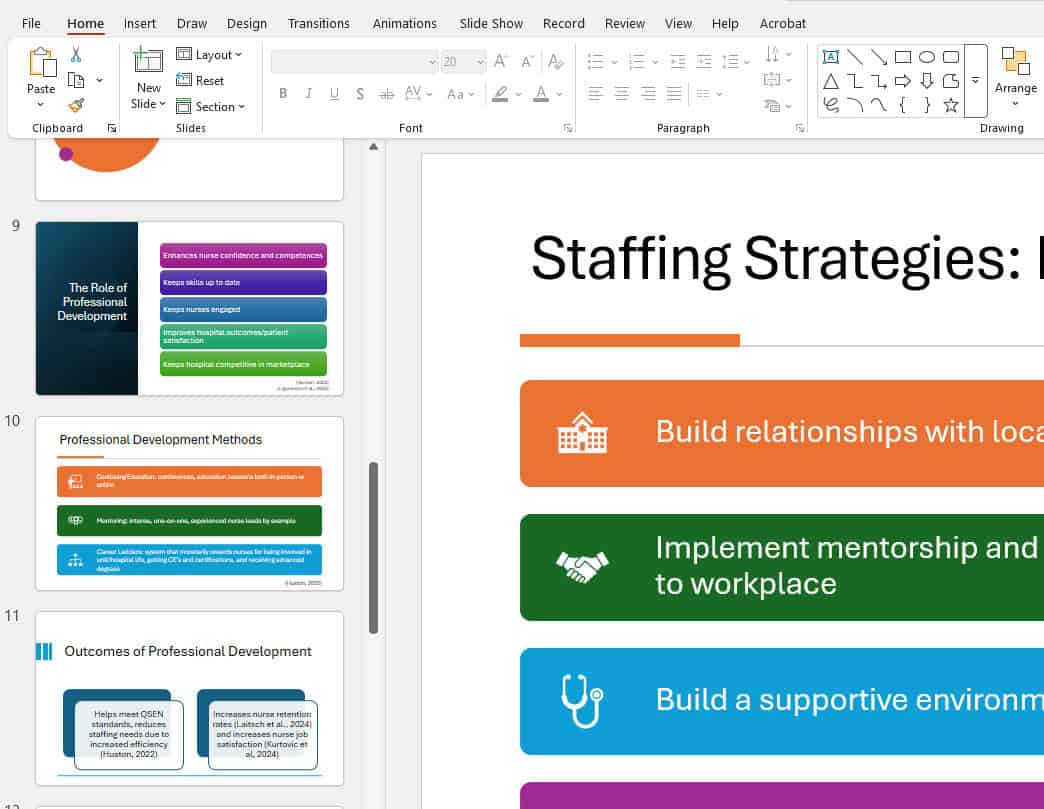Open the font size dropdown
This screenshot has height=809, width=1044.
[x=480, y=62]
